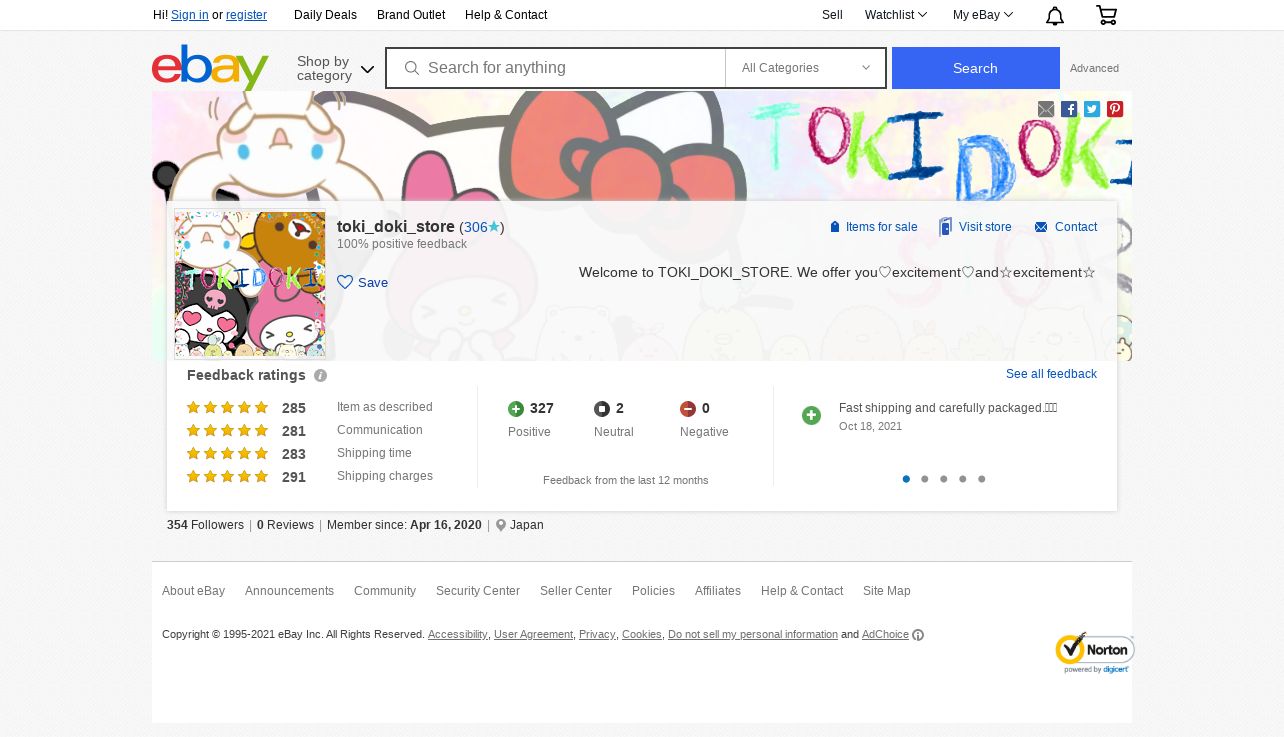
Task: Click the Item as described star rating
Action: 228,408
